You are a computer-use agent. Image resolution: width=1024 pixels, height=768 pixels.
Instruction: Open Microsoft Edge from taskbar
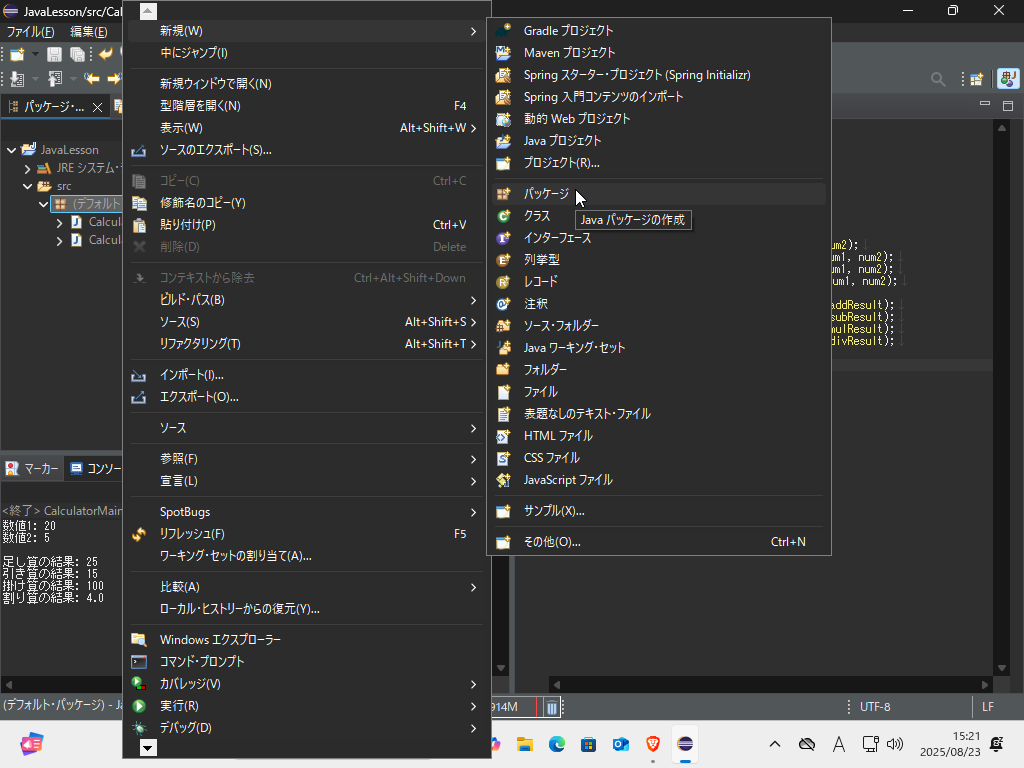tap(556, 744)
